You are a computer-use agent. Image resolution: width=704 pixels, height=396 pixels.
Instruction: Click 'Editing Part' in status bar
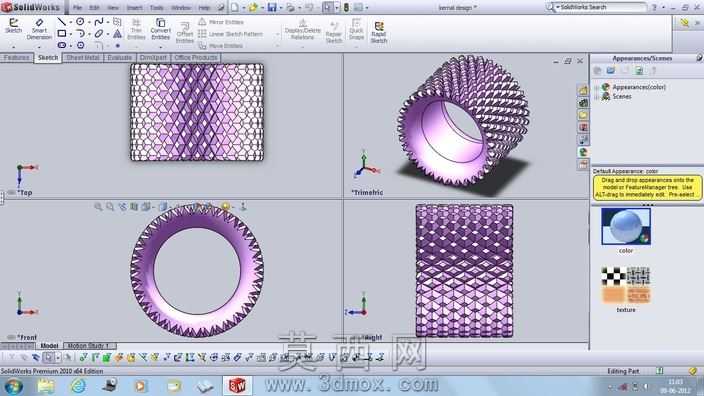point(623,371)
